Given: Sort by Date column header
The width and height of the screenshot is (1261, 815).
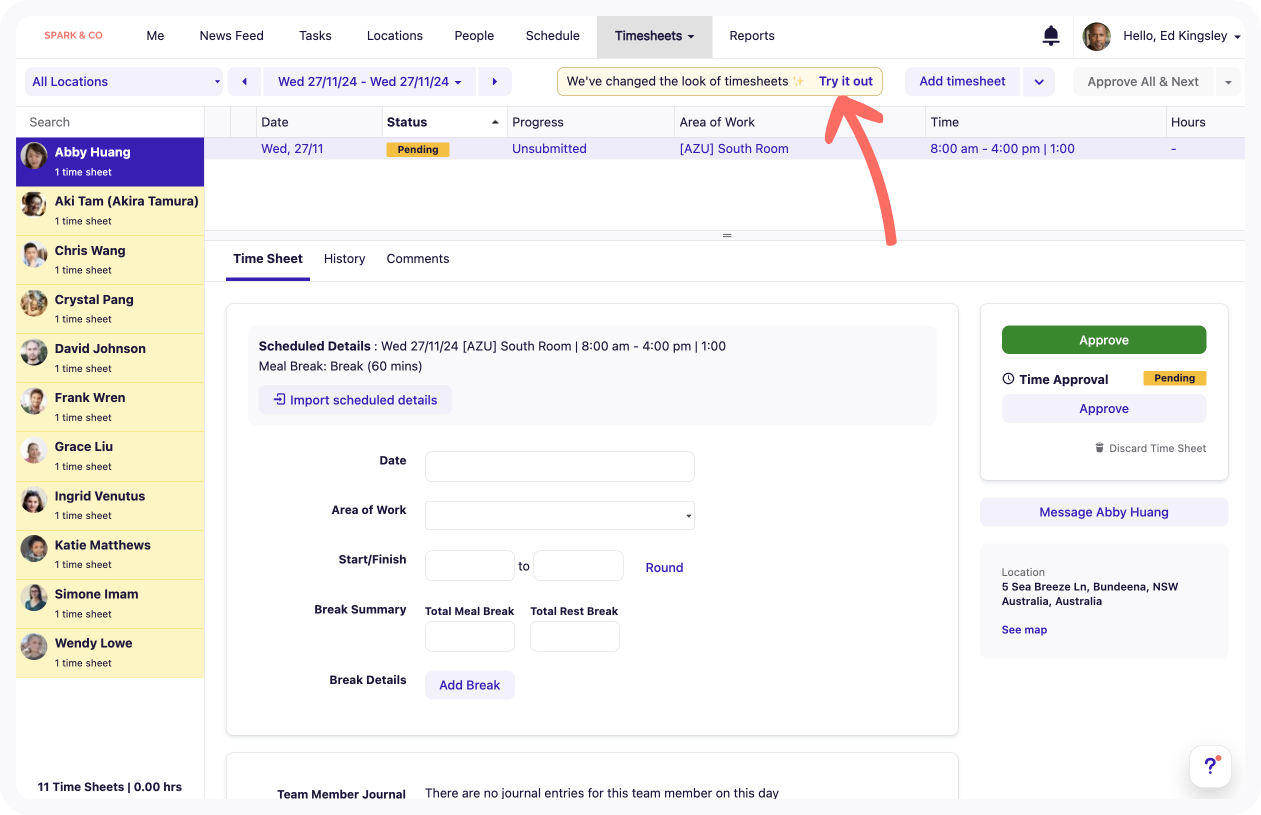Looking at the screenshot, I should pos(319,122).
